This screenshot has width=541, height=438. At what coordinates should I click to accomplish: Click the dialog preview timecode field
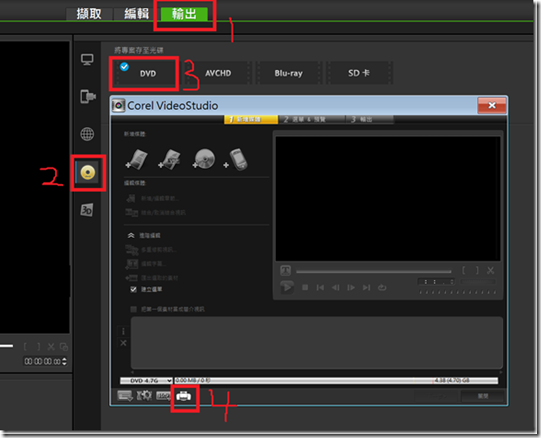(x=436, y=282)
